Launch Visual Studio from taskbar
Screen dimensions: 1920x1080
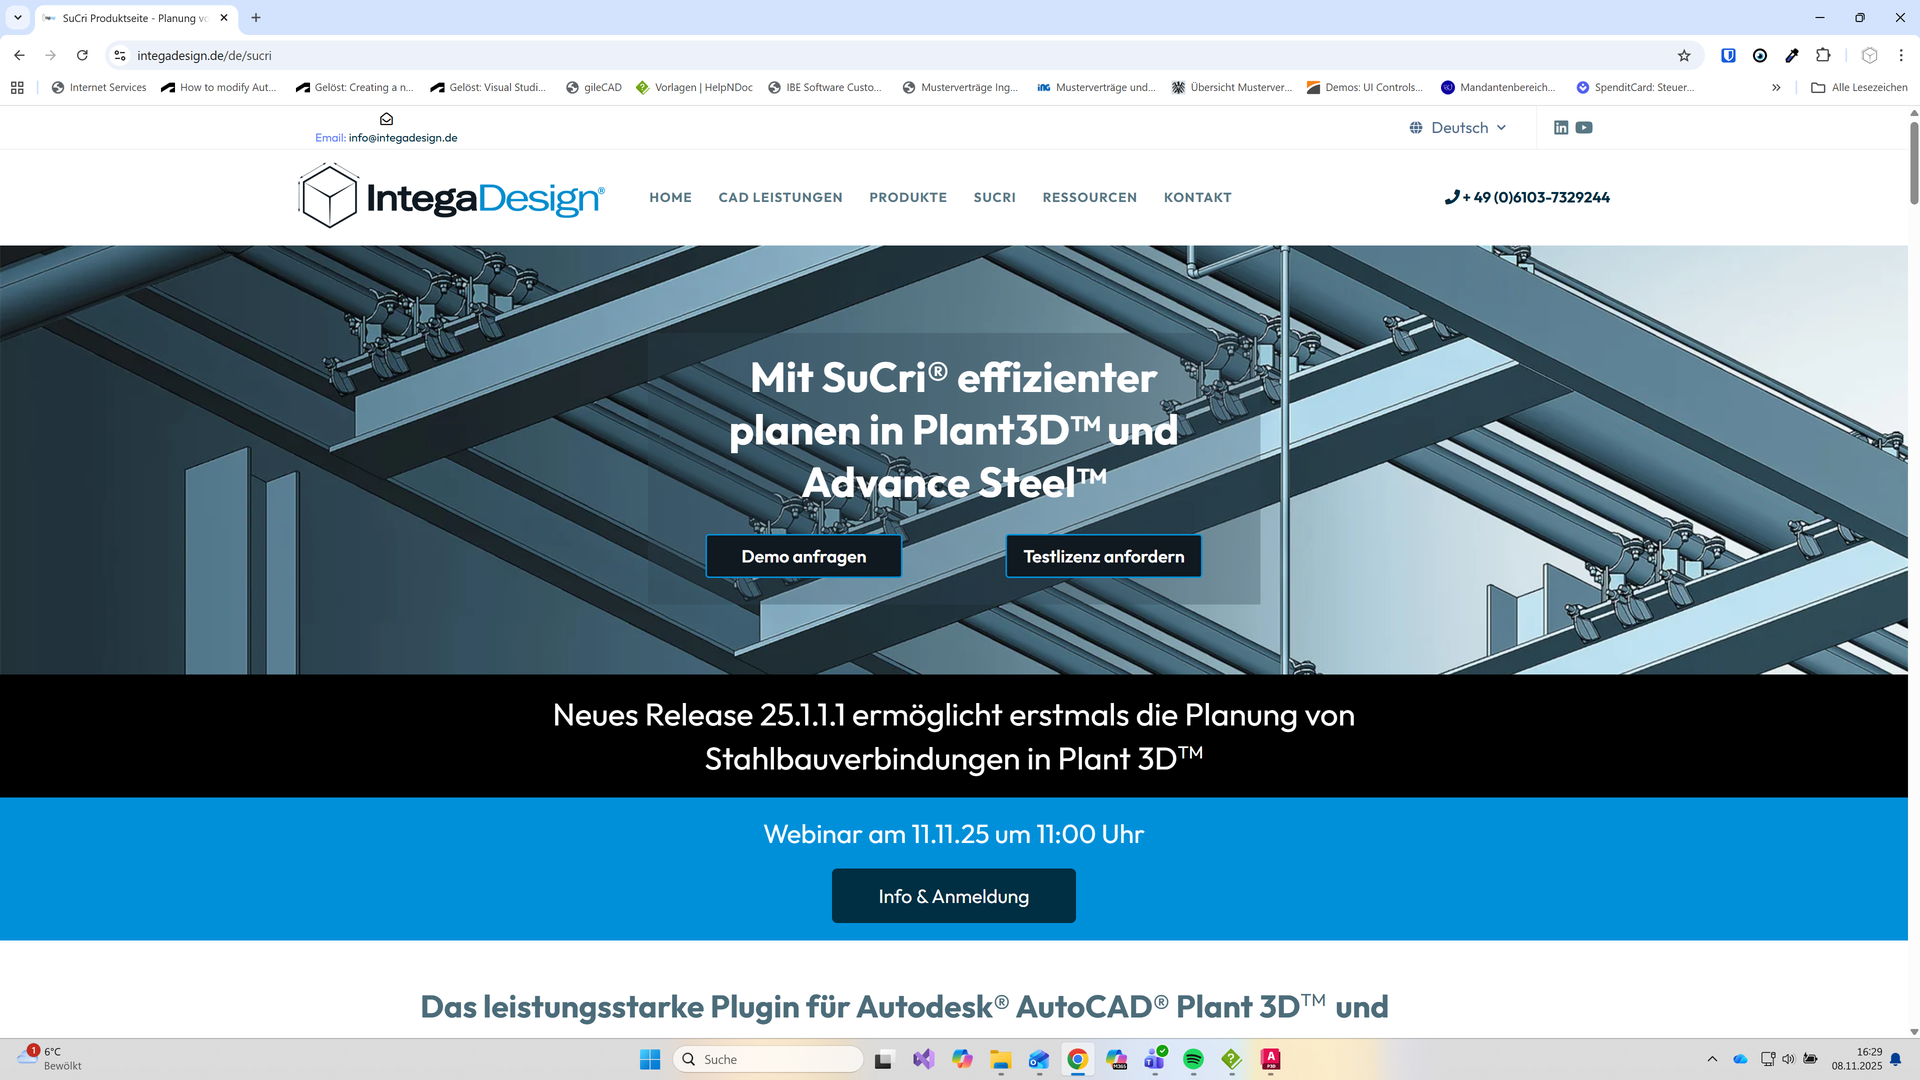coord(923,1059)
